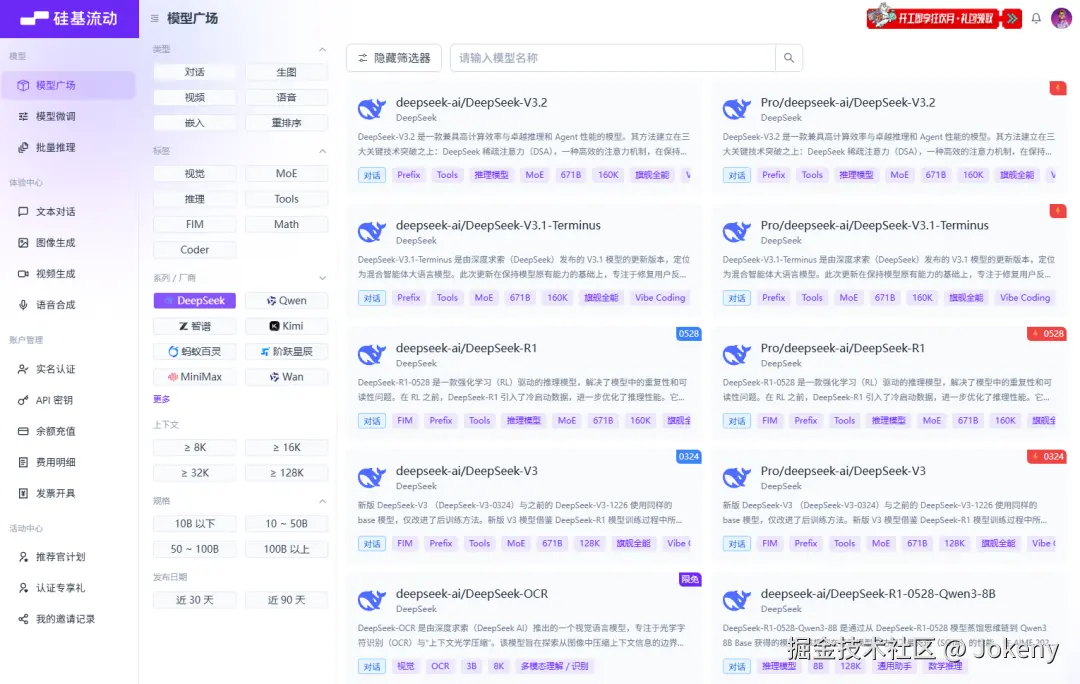
Task: Click the 语音合成 microphone icon
Action: click(x=23, y=304)
